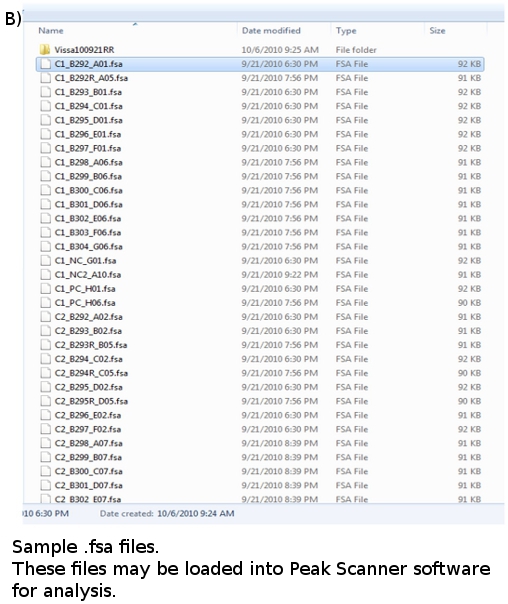Click the Size column header
This screenshot has height=604, width=508.
click(x=438, y=30)
